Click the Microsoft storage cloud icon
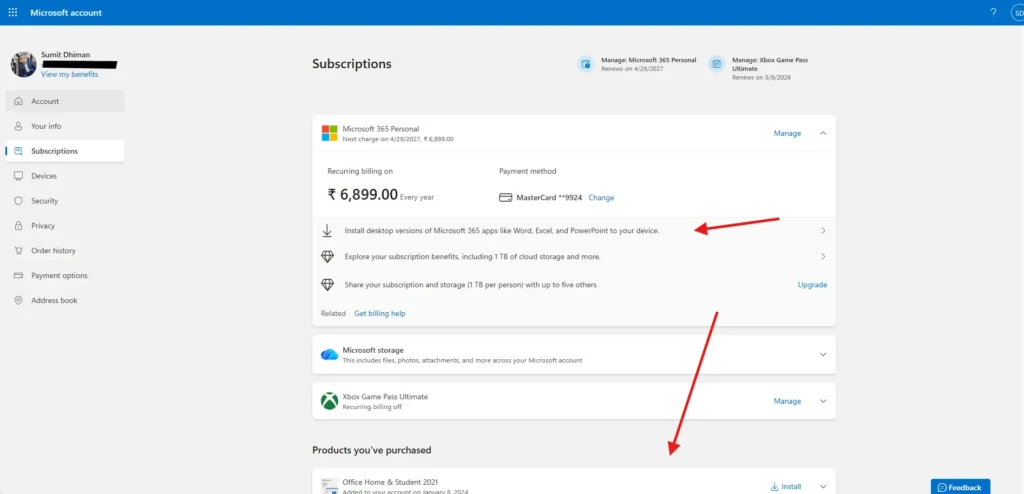The width and height of the screenshot is (1024, 494). coord(329,355)
